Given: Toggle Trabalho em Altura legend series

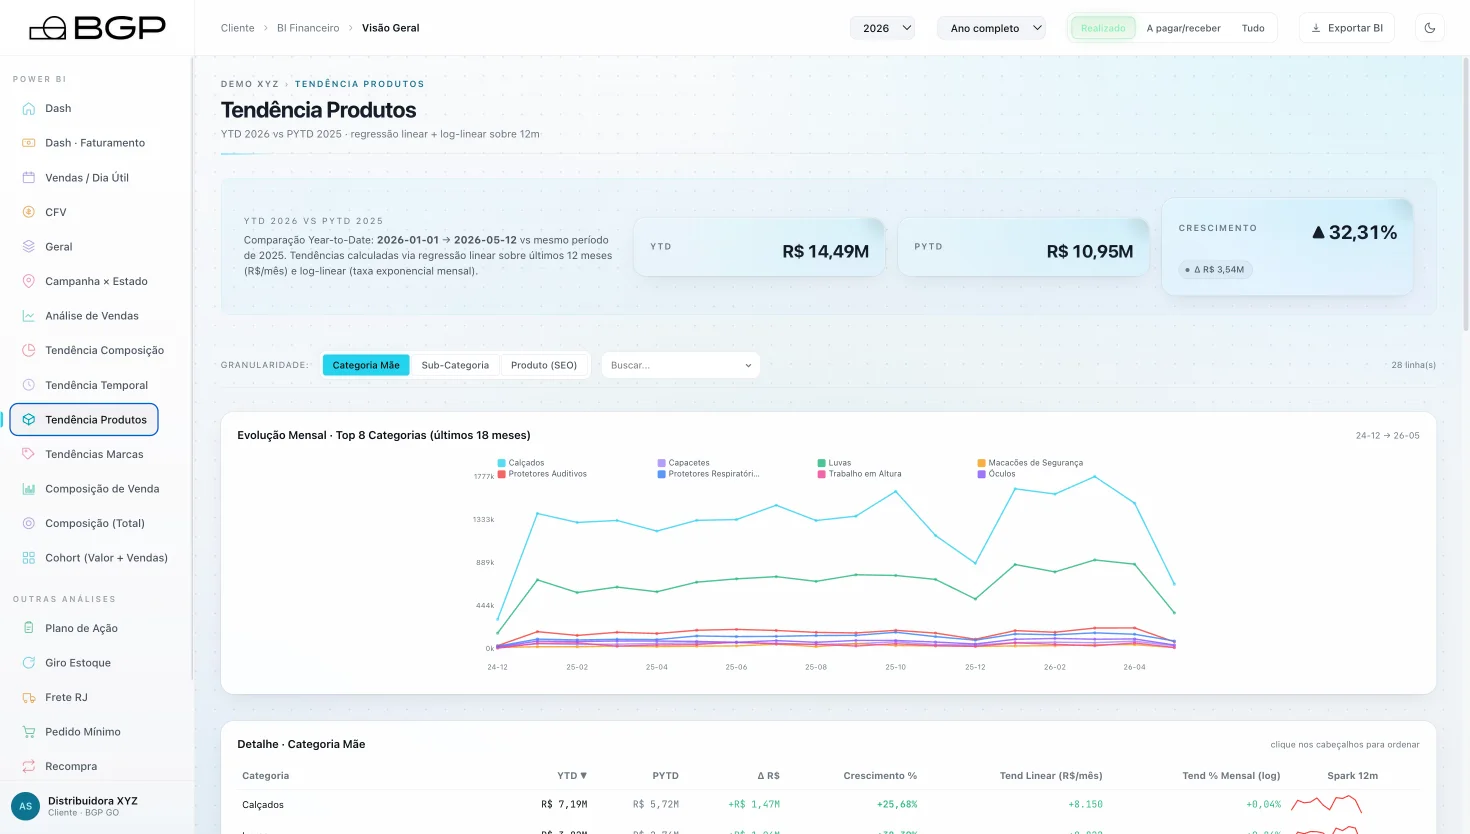Looking at the screenshot, I should tap(860, 474).
